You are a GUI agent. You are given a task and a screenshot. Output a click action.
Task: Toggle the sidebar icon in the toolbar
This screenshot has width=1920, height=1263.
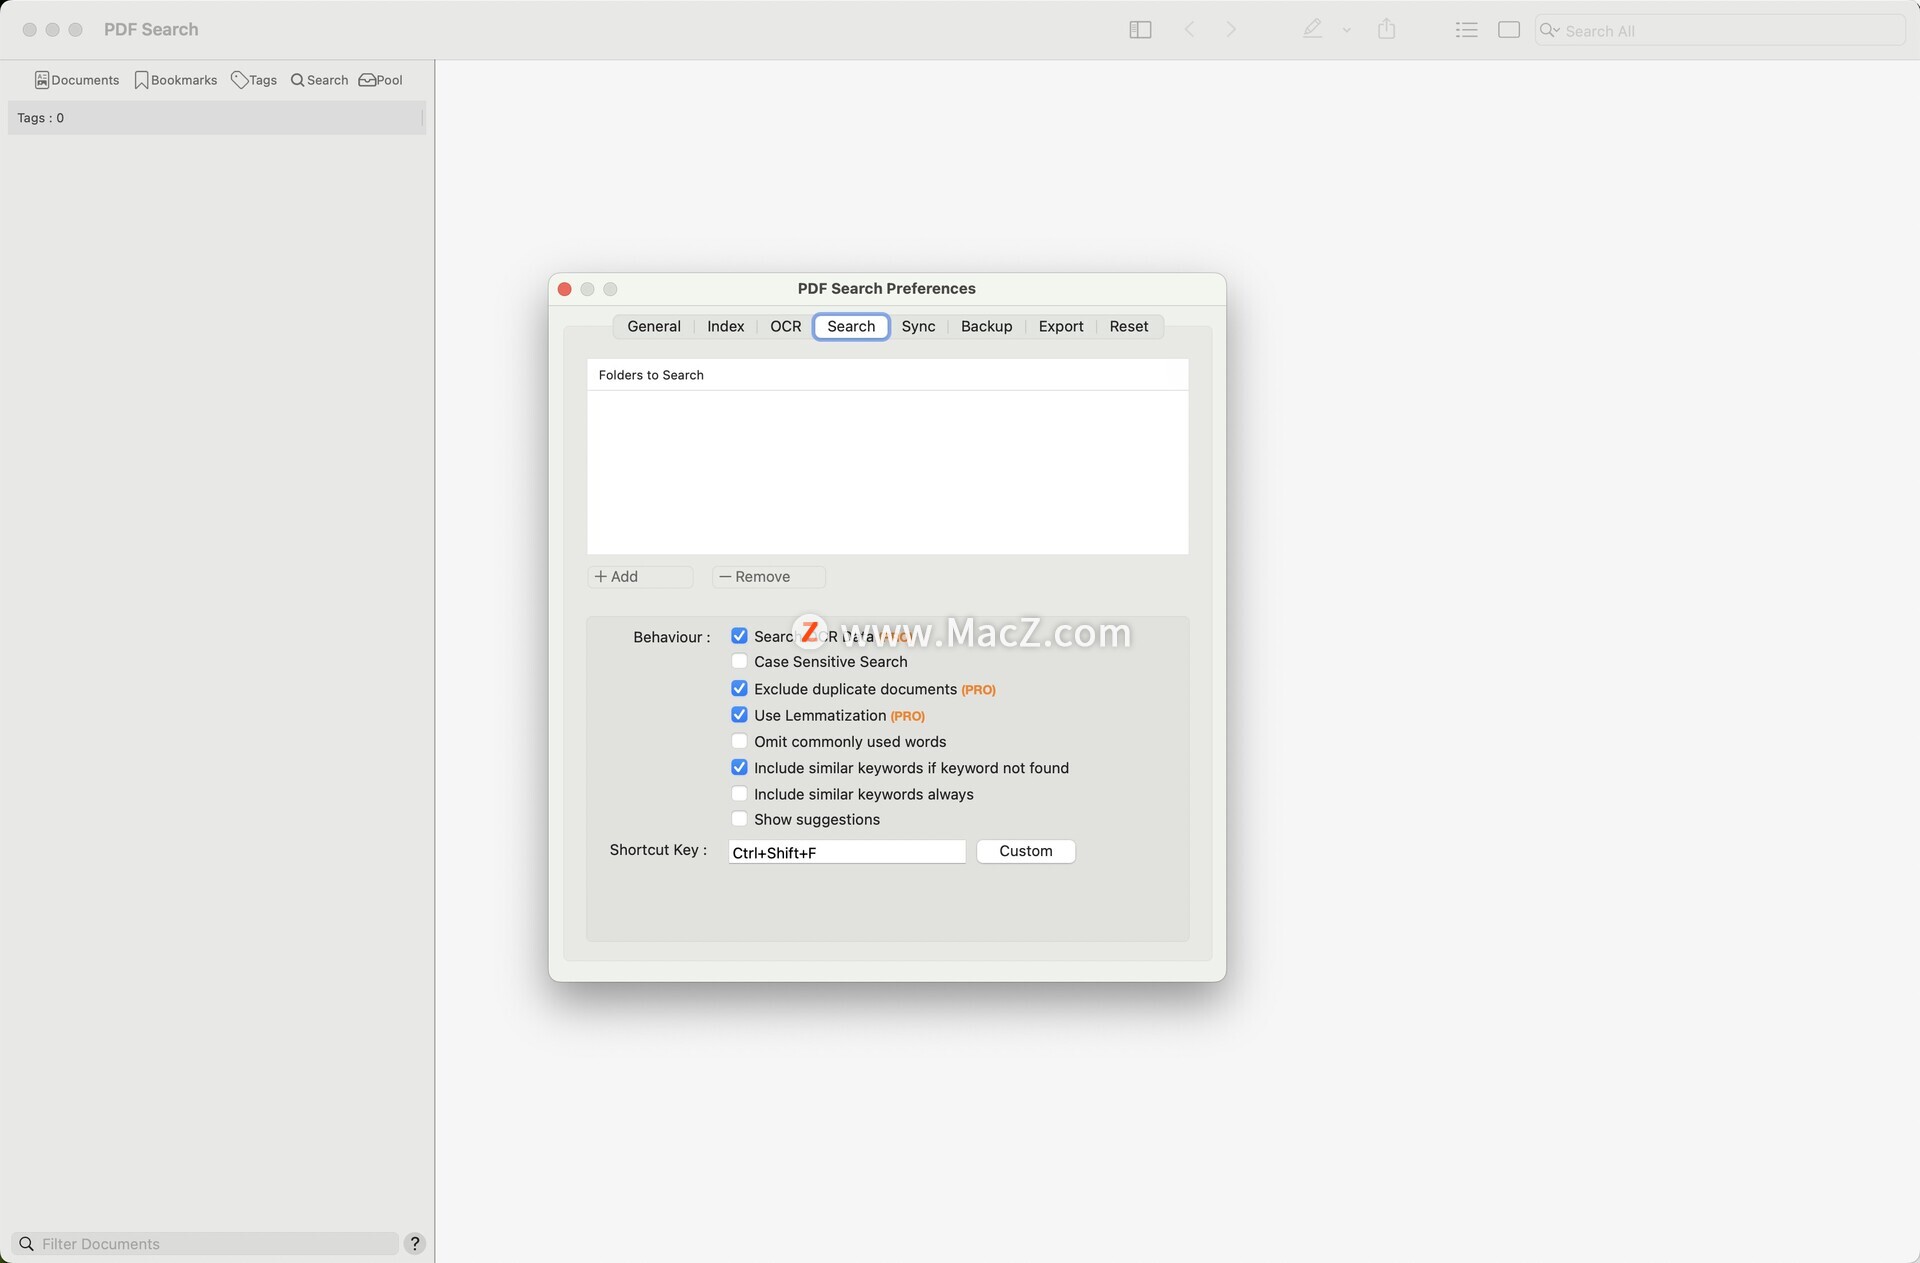[1140, 30]
